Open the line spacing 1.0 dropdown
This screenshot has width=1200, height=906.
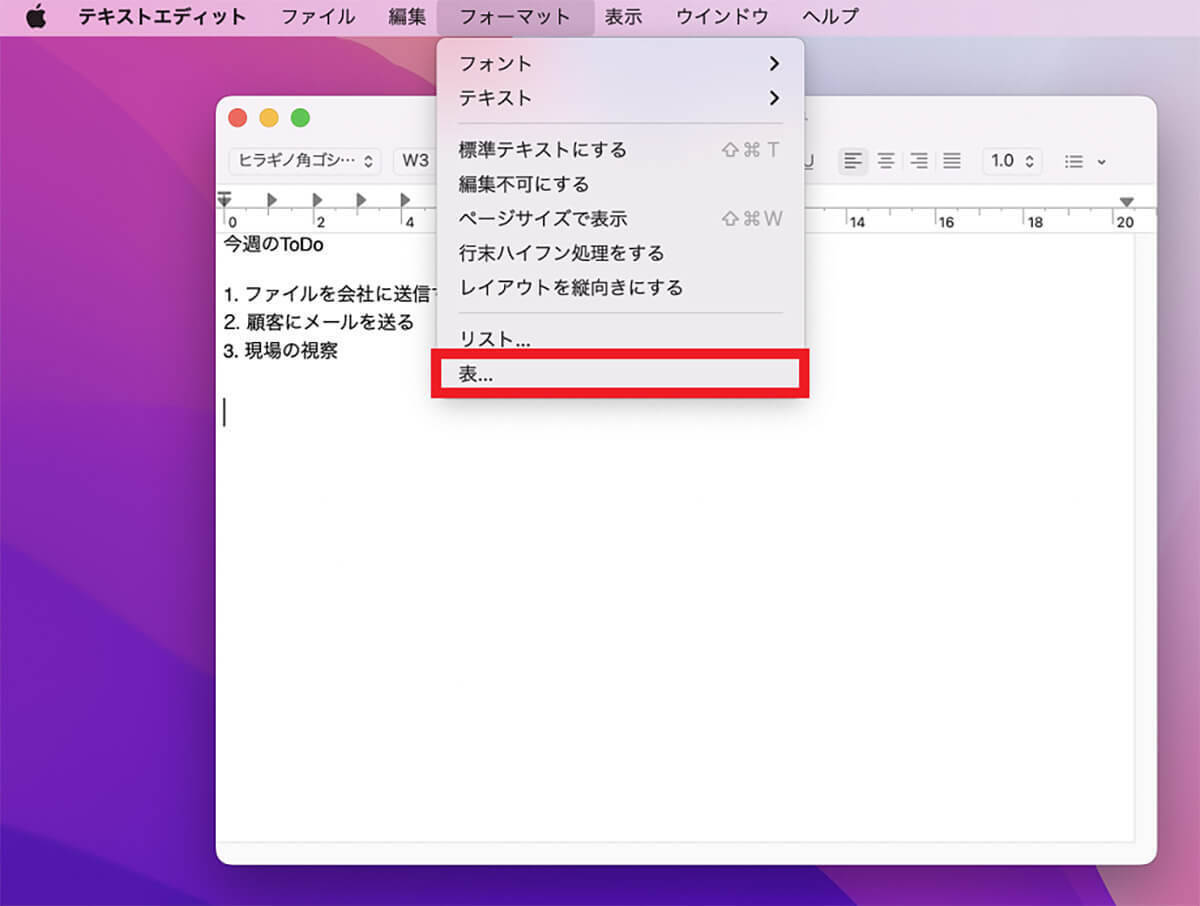(1012, 161)
